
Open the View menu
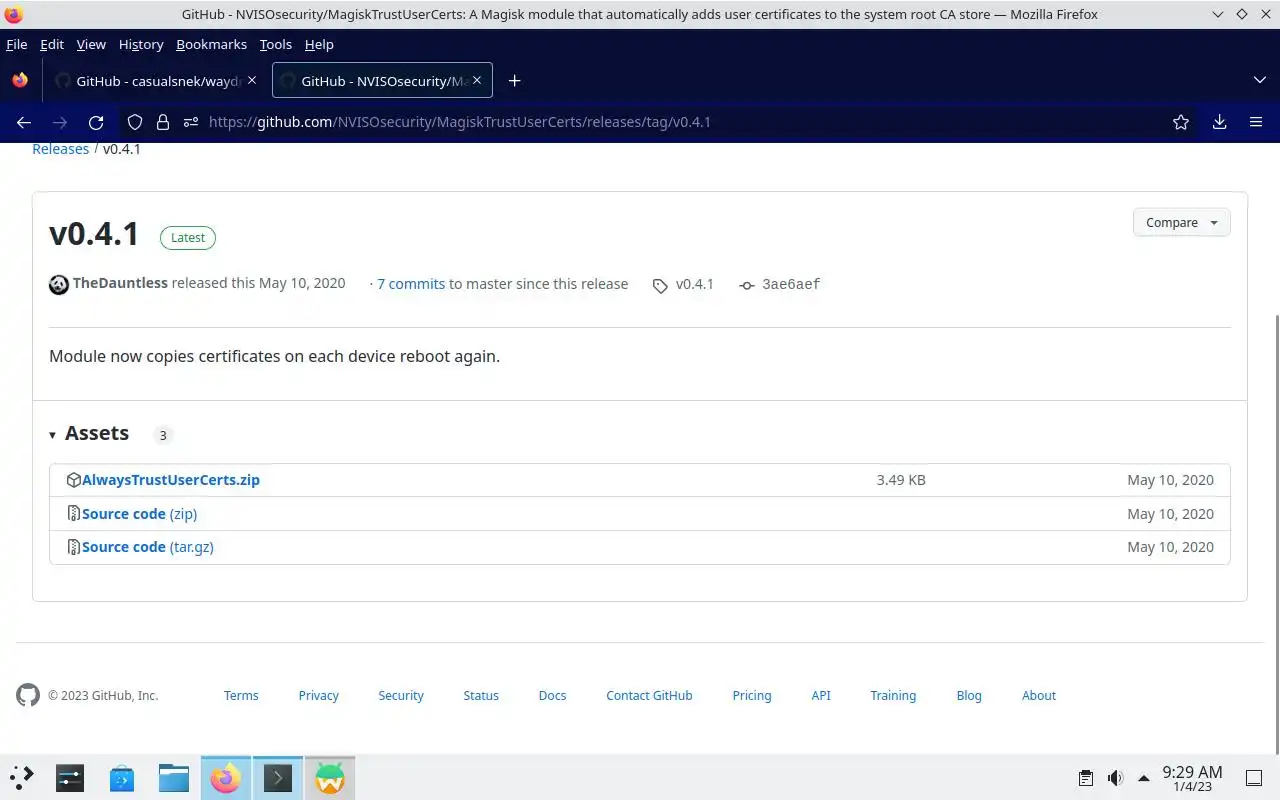(x=91, y=44)
